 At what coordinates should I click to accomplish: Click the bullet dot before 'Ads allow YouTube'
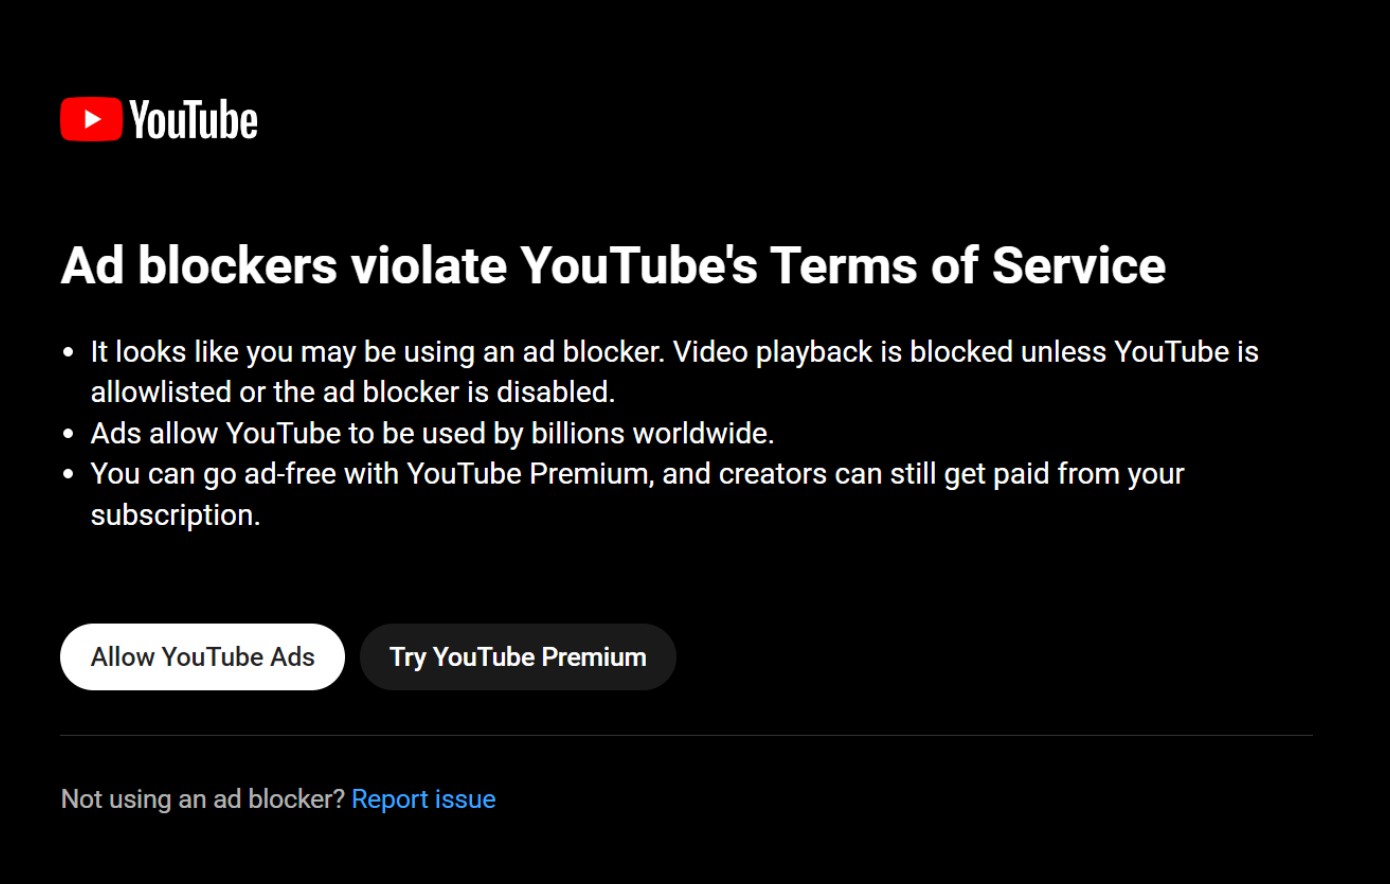68,434
